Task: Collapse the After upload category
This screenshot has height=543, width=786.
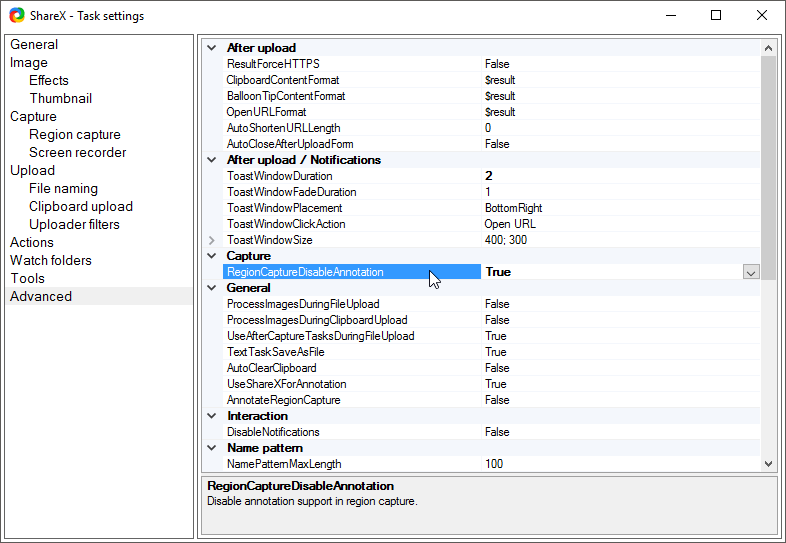Action: pyautogui.click(x=211, y=48)
